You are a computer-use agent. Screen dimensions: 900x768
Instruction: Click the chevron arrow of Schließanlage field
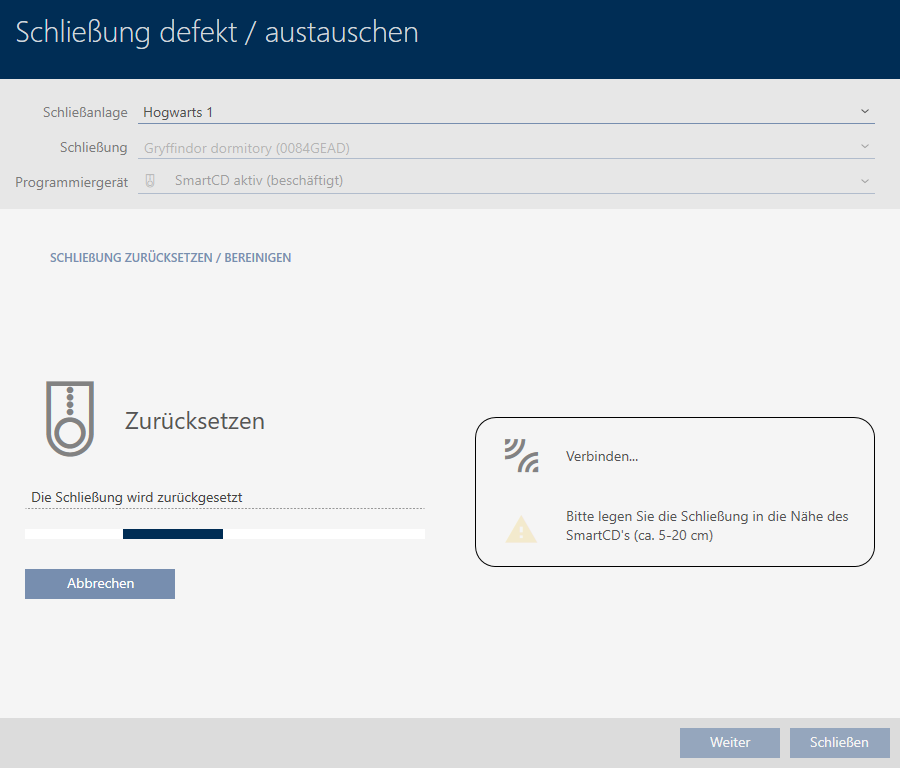click(865, 111)
